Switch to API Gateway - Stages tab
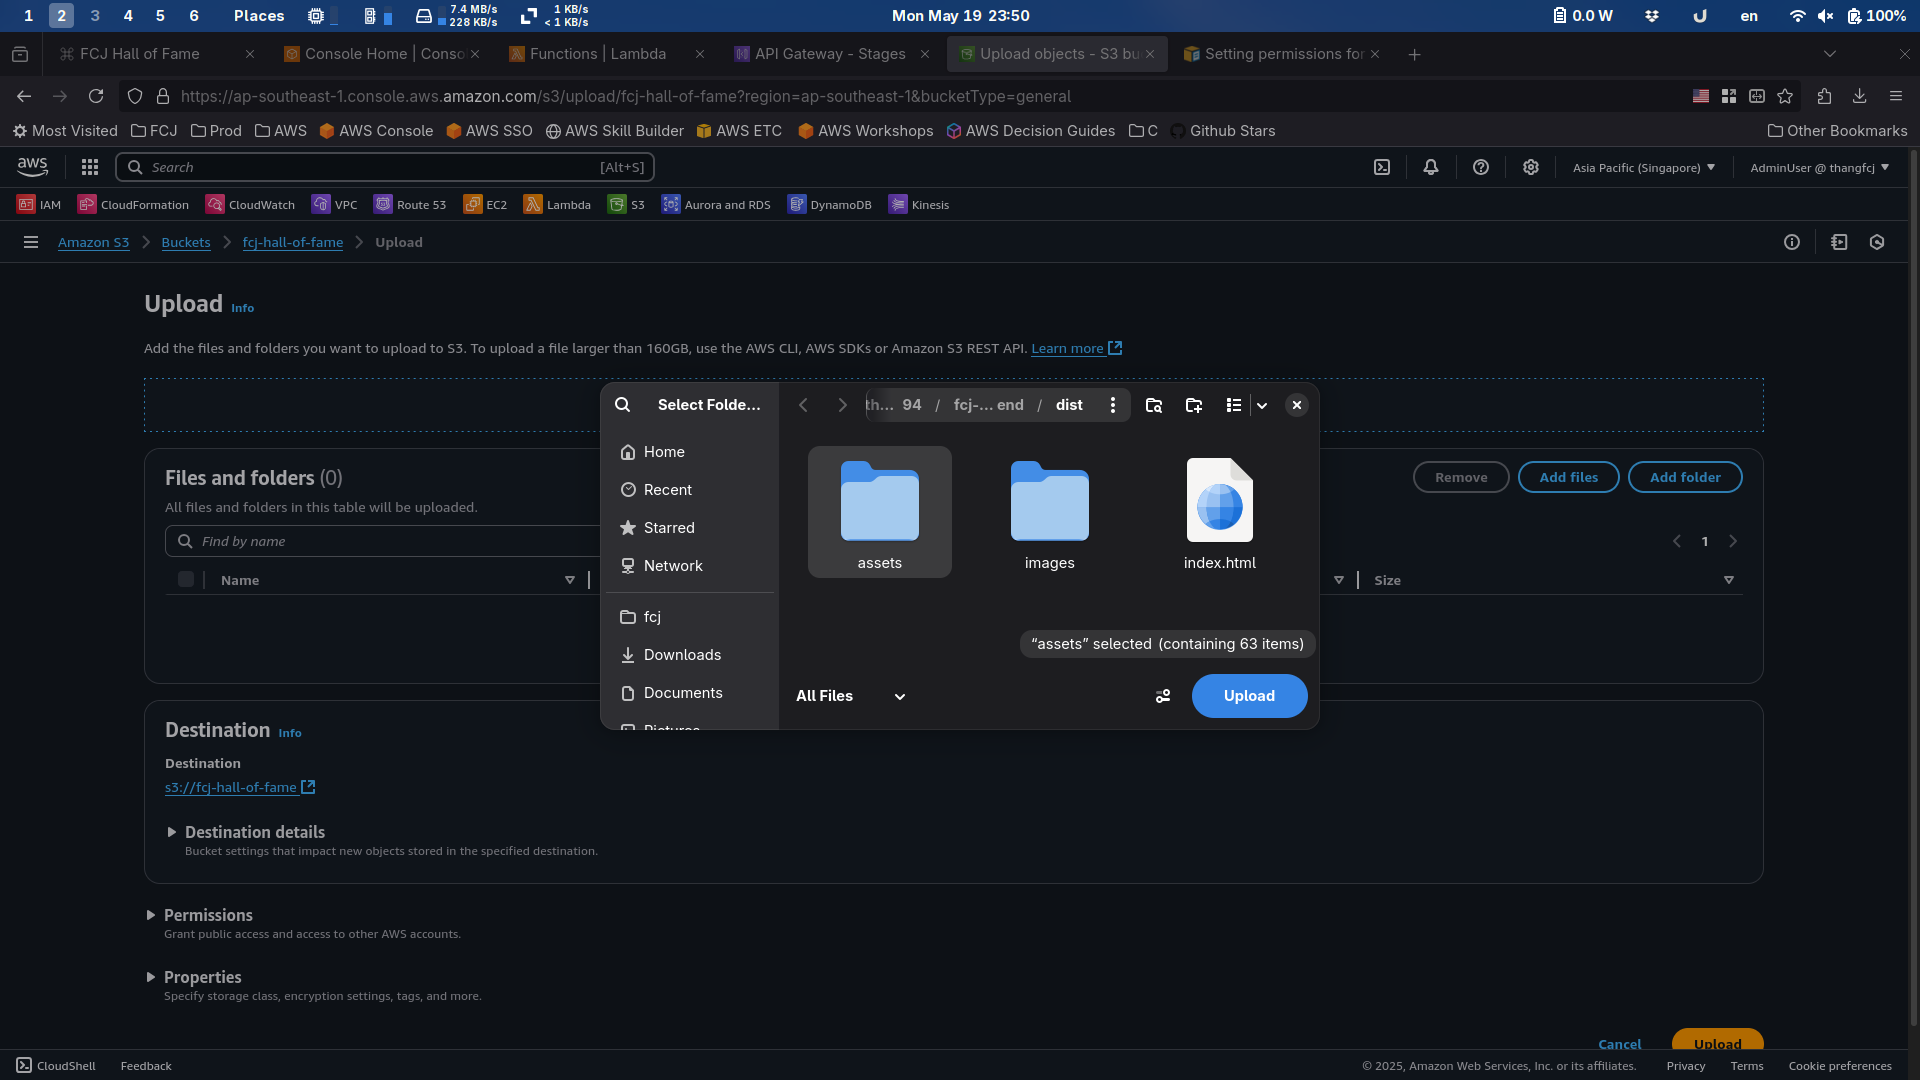Viewport: 1920px width, 1080px height. click(x=830, y=54)
